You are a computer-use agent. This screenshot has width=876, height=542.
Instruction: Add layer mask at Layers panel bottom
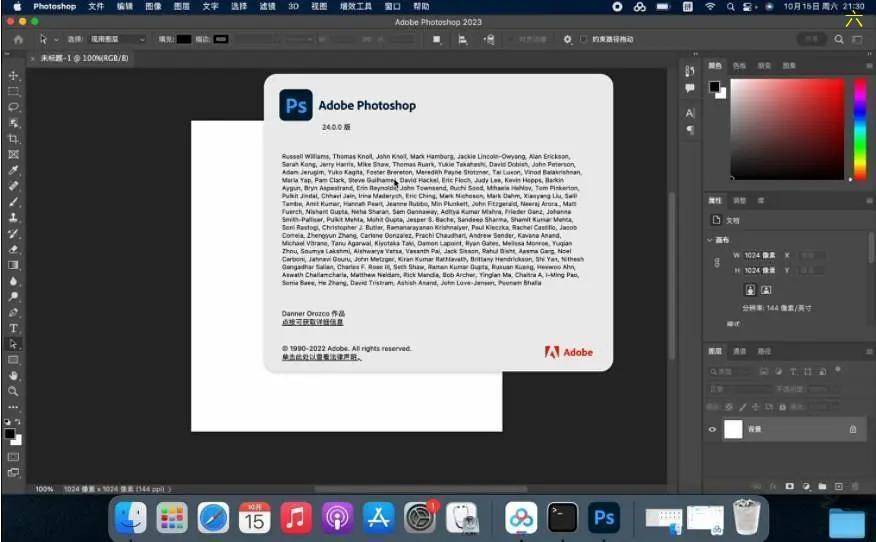[789, 486]
